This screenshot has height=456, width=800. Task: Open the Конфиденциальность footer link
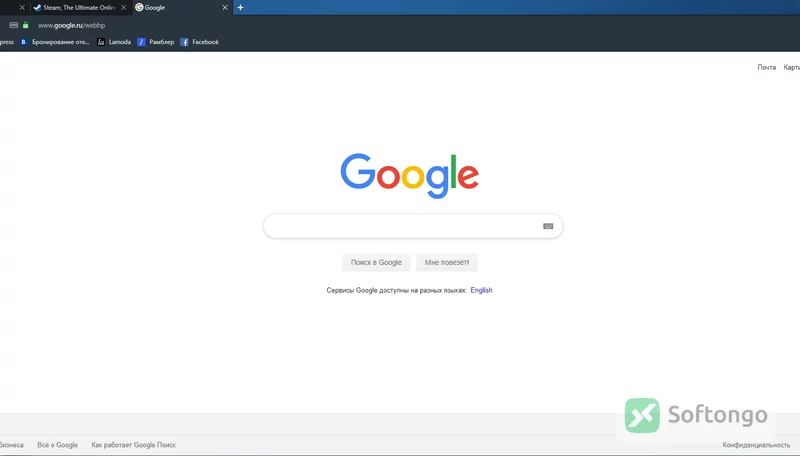[x=756, y=445]
